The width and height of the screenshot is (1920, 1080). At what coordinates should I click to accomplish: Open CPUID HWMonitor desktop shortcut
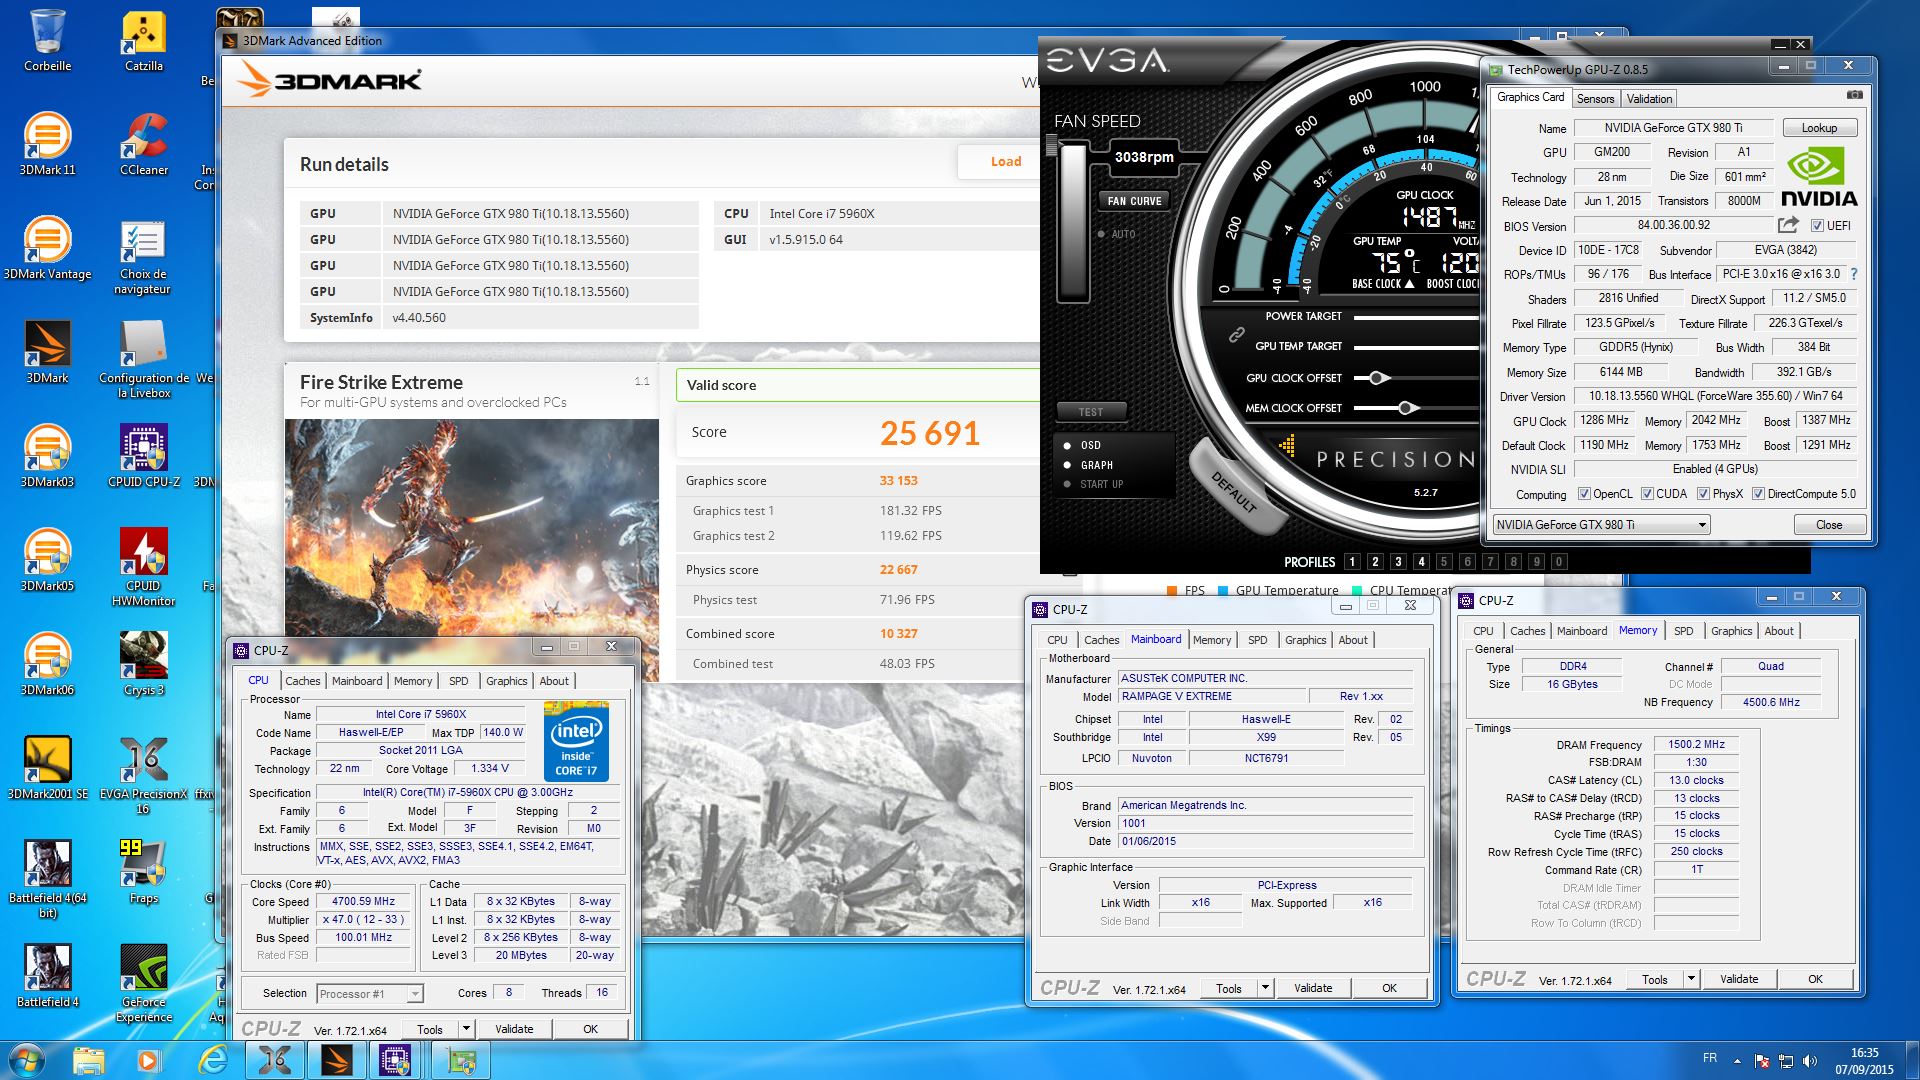pos(143,569)
